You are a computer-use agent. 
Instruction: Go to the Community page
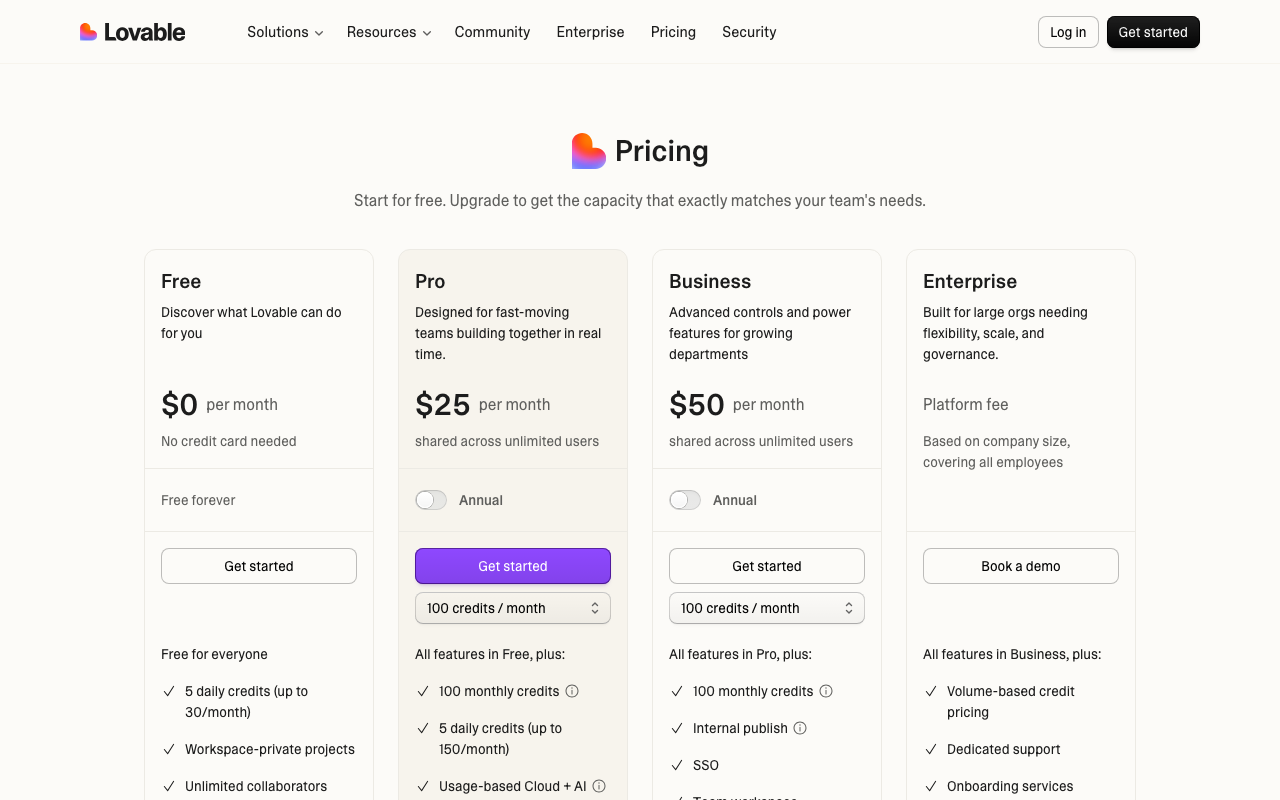(492, 32)
